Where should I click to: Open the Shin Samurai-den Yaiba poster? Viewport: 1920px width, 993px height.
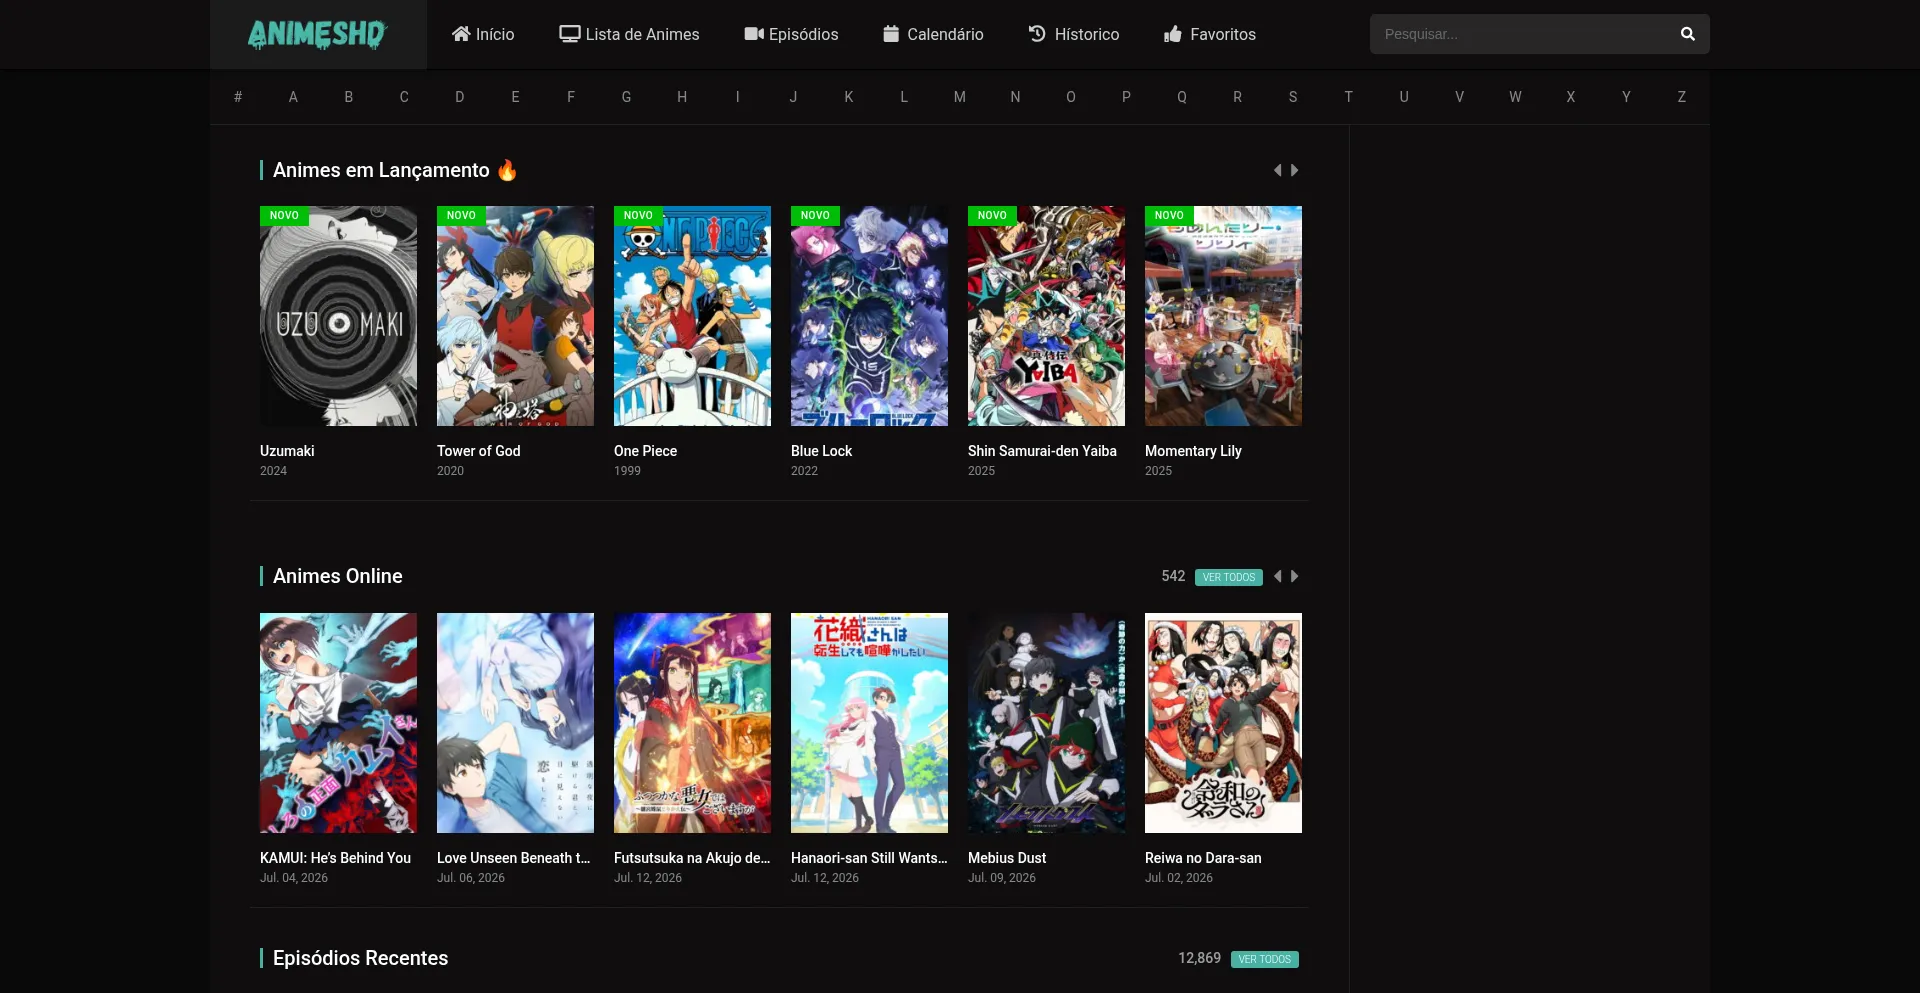pos(1046,316)
